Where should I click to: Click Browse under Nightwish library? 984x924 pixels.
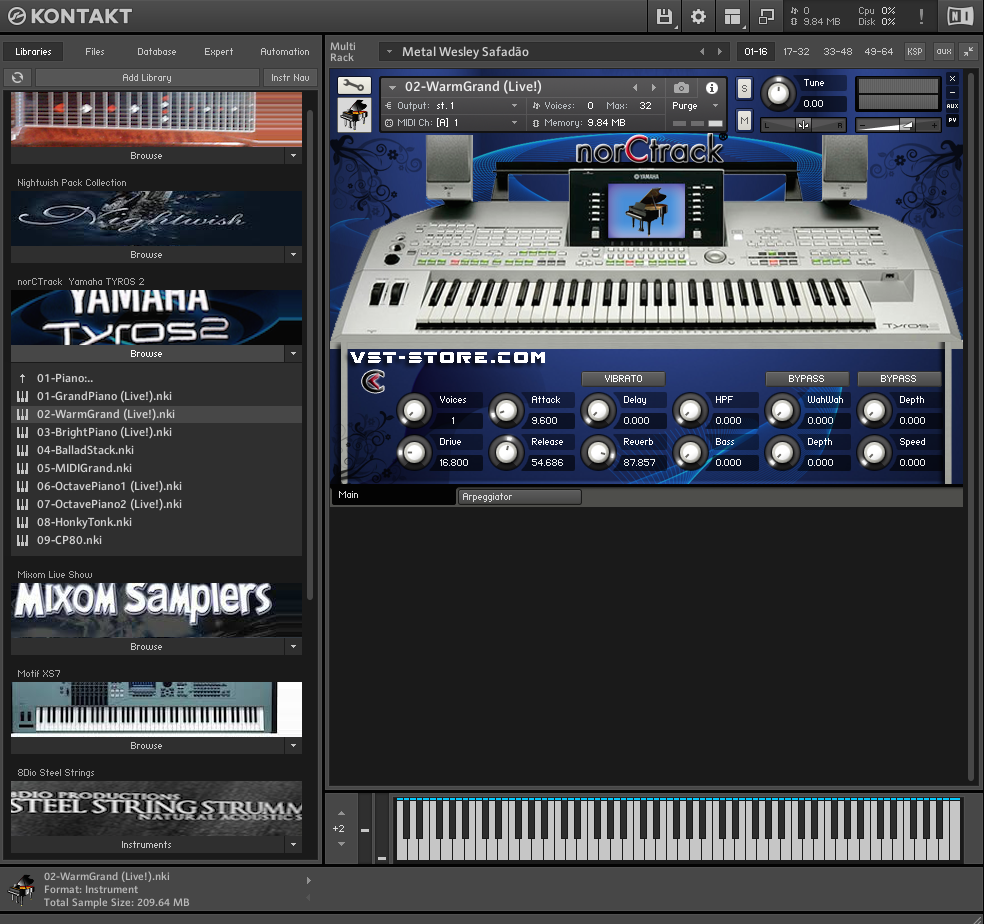[146, 254]
